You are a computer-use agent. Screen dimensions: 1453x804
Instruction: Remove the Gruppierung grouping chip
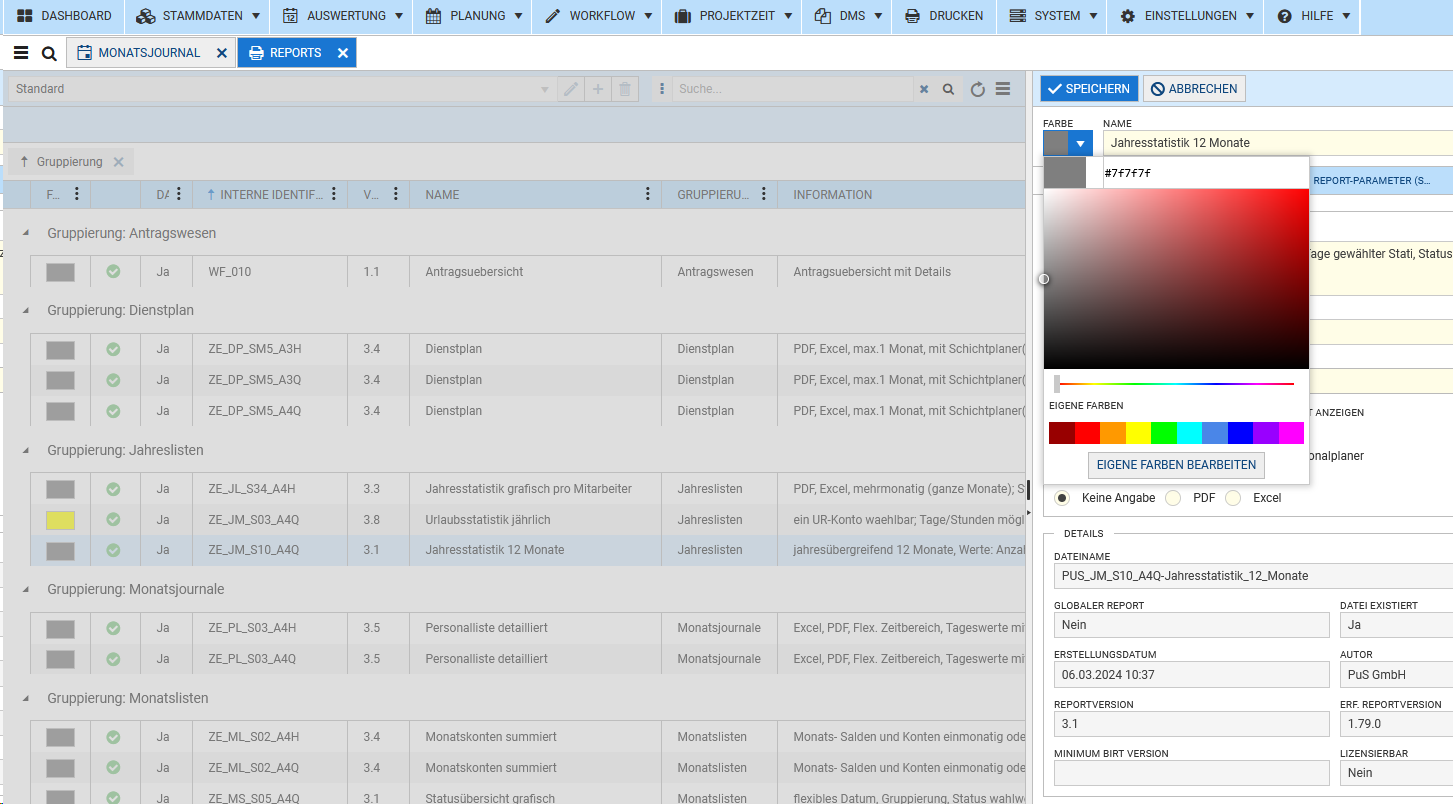tap(118, 162)
